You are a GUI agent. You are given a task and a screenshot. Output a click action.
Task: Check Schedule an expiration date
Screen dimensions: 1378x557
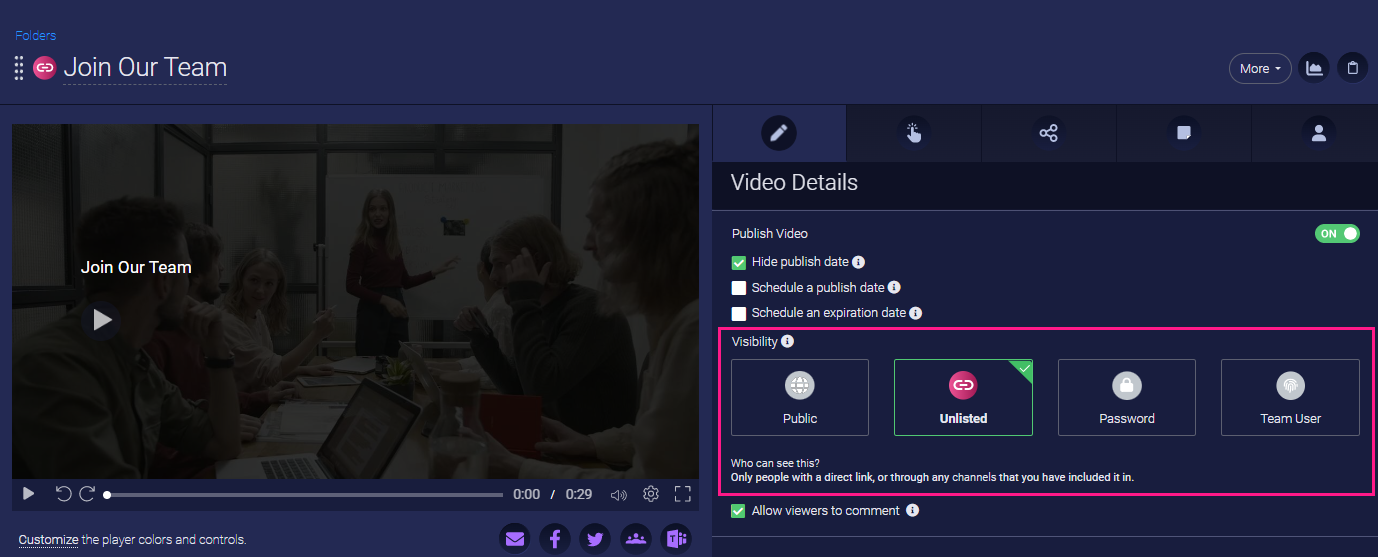739,313
